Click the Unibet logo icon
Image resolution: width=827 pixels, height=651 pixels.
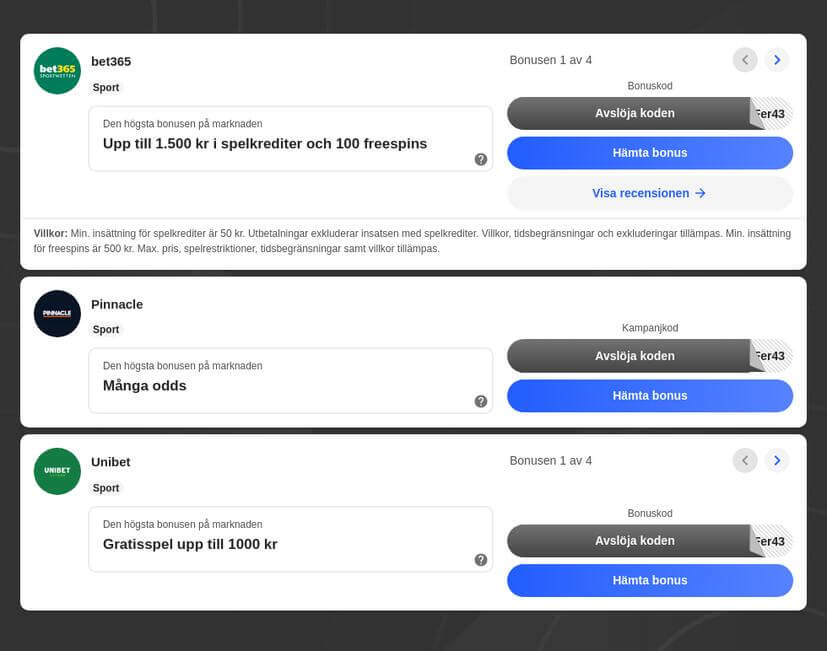tap(57, 471)
